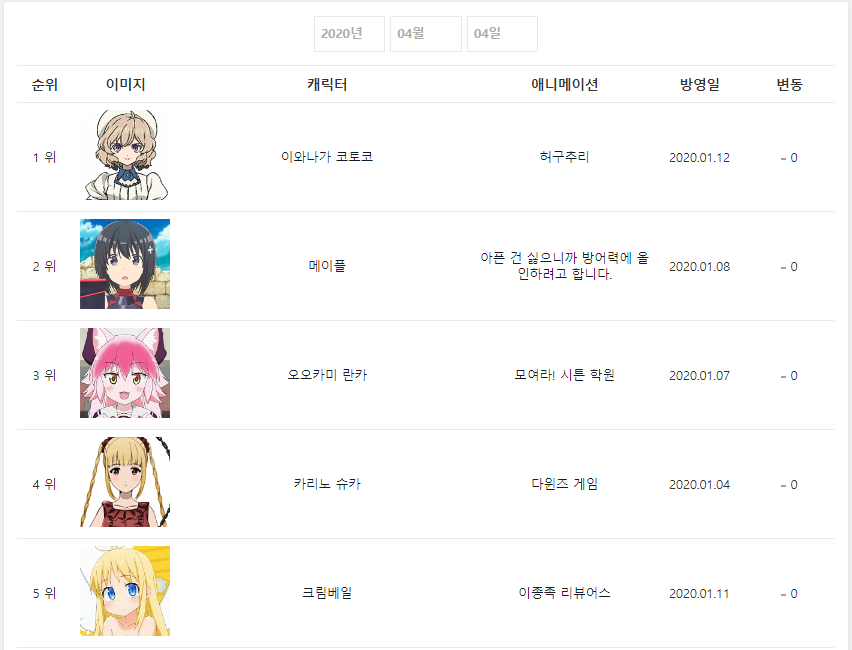Click the 크림베일 character thumbnail
852x650 pixels.
[x=125, y=591]
